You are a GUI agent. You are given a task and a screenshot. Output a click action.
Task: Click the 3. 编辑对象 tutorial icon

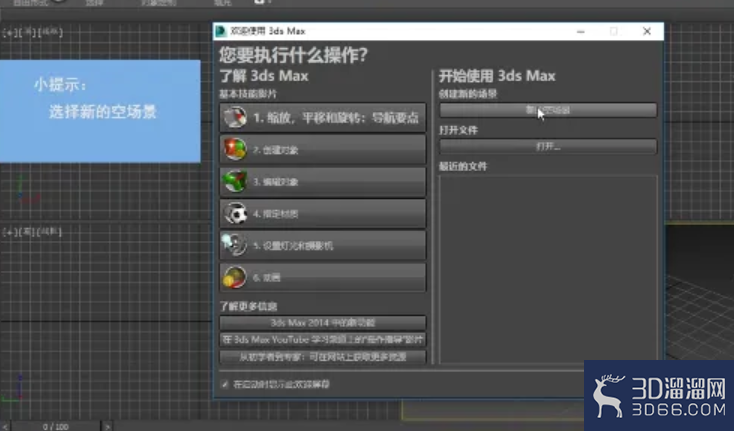tap(235, 182)
